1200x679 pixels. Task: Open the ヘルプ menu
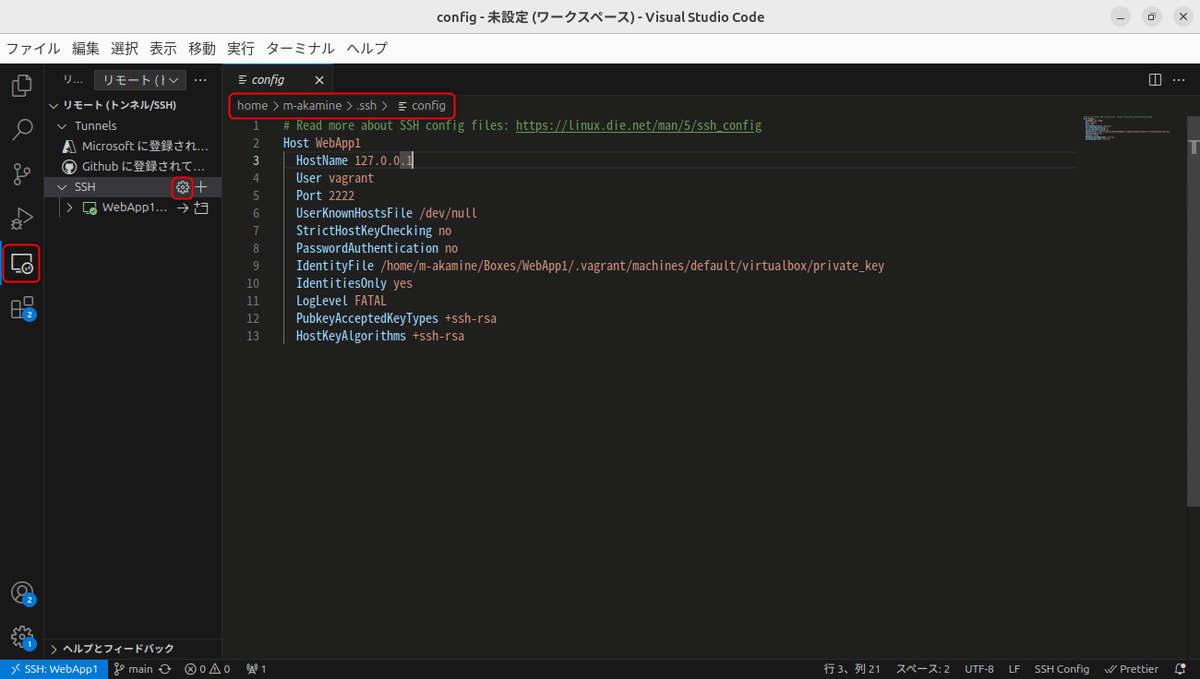367,48
